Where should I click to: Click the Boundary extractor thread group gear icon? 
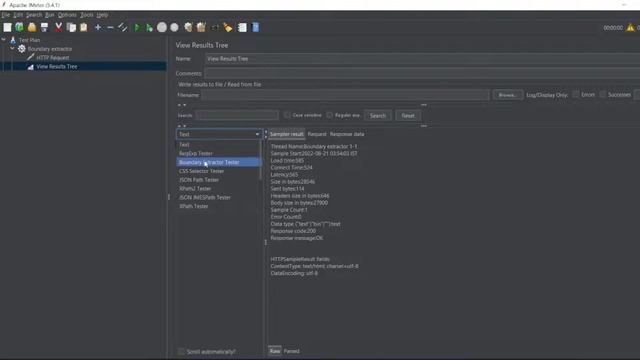pos(22,49)
